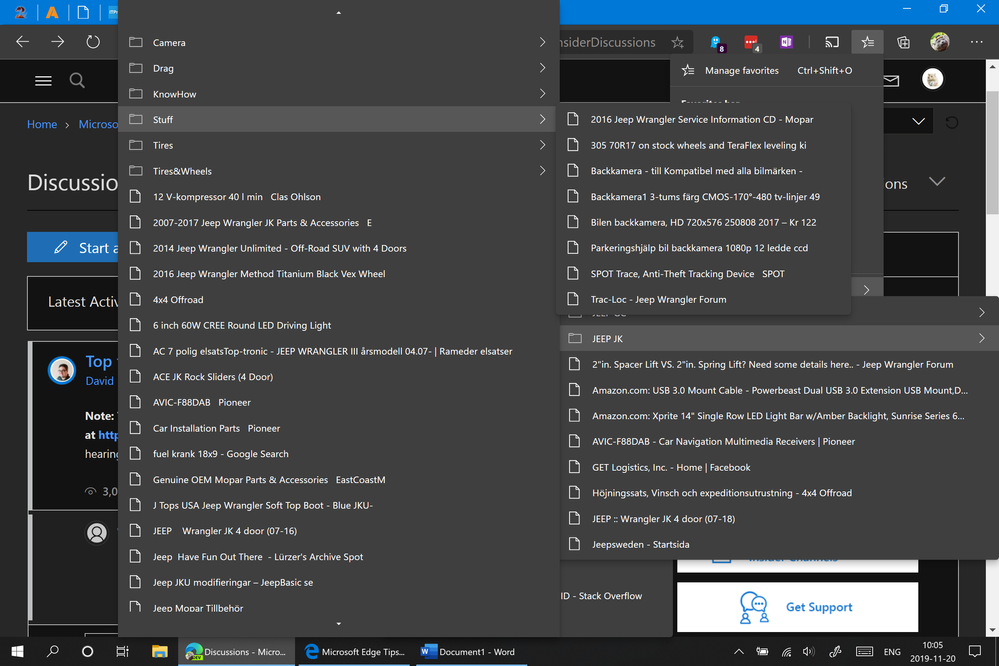
Task: Open the mail envelope icon on the page
Action: pos(891,80)
